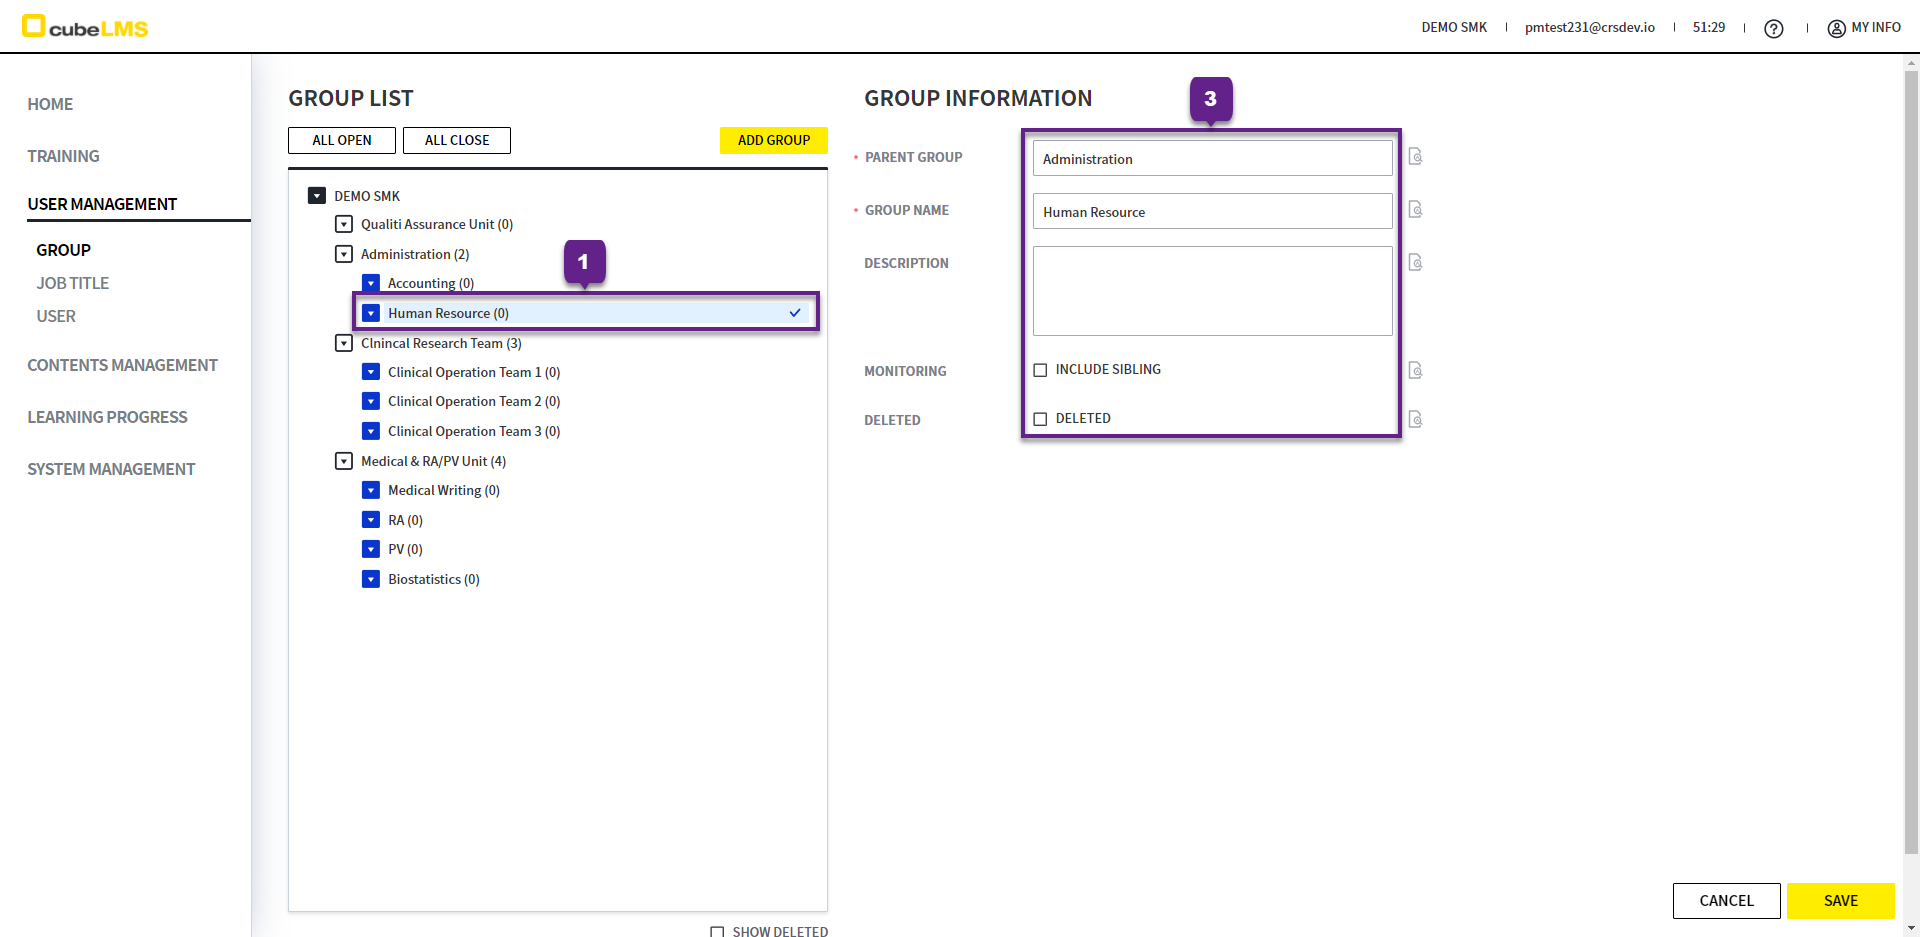This screenshot has width=1920, height=937.
Task: Go to CONTENTS MANAGEMENT in sidebar
Action: (x=122, y=365)
